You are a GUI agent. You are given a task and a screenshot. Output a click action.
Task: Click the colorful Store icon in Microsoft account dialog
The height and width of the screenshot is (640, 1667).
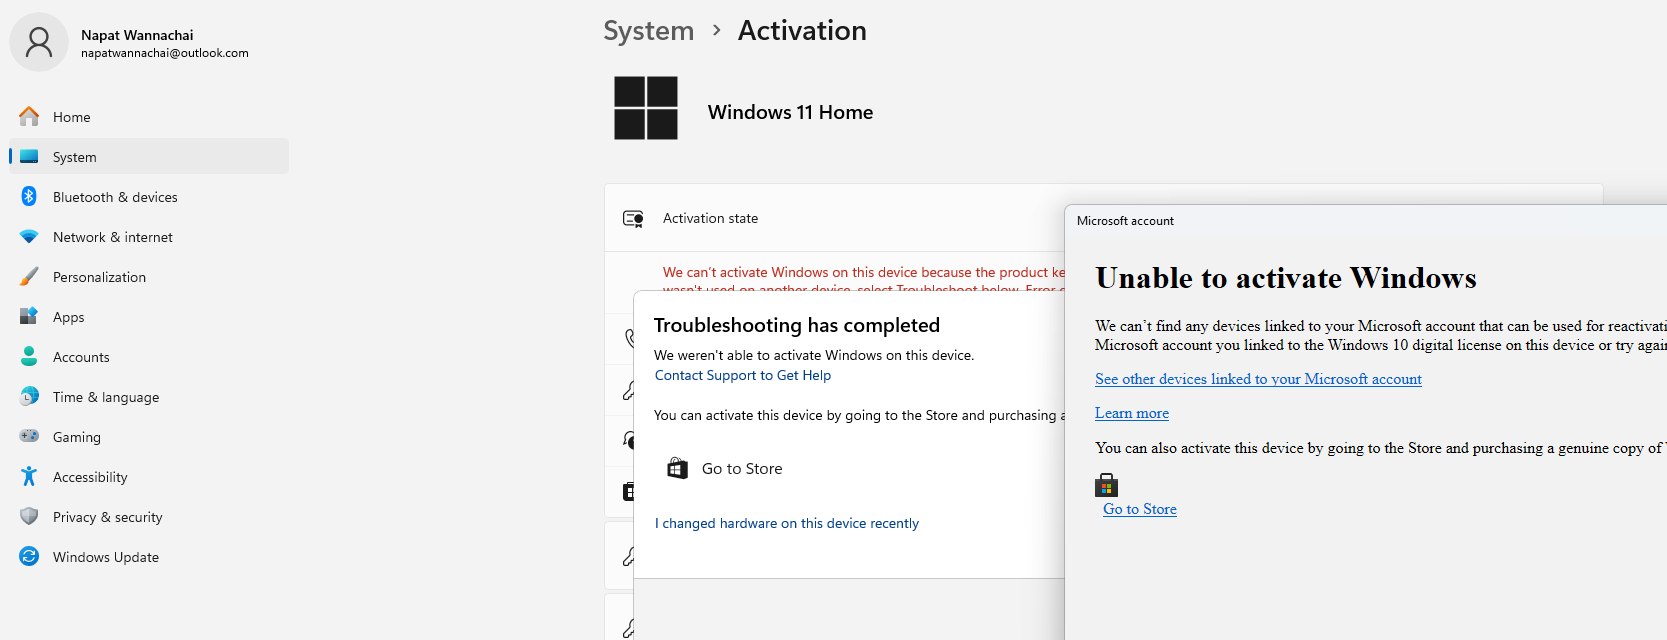[1106, 486]
